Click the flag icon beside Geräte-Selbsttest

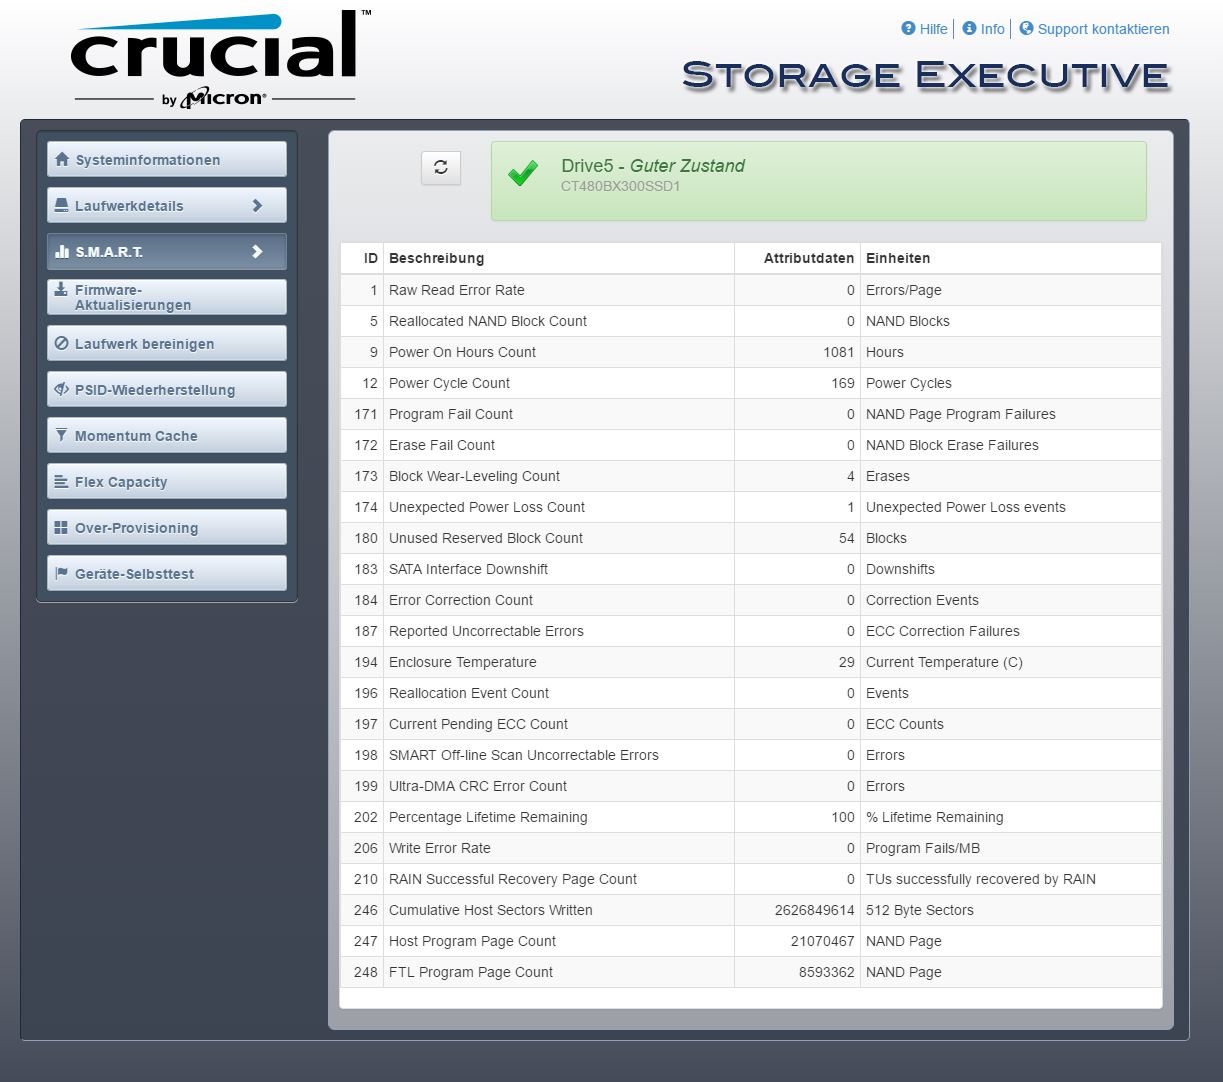tap(62, 573)
